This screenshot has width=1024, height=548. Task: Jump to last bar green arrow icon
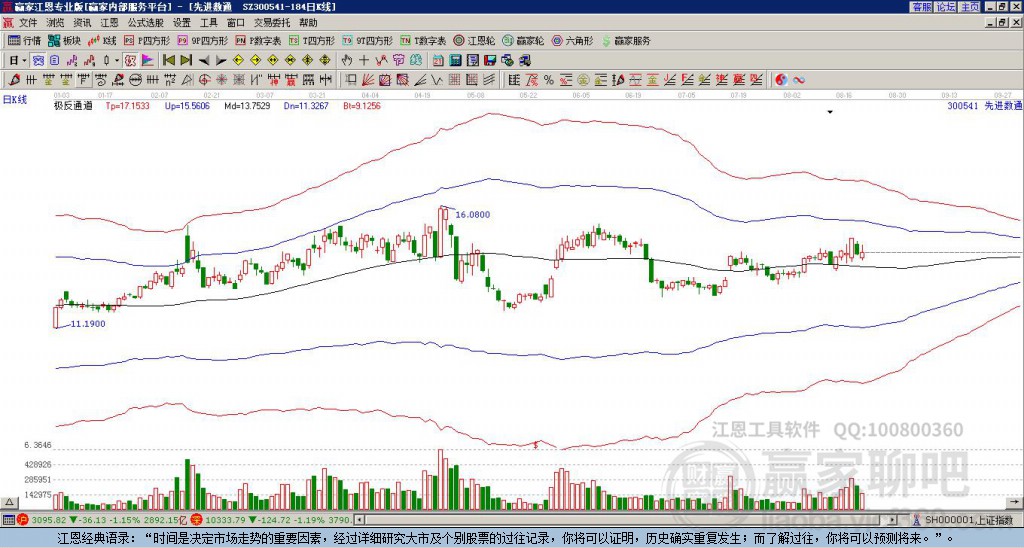coord(186,60)
